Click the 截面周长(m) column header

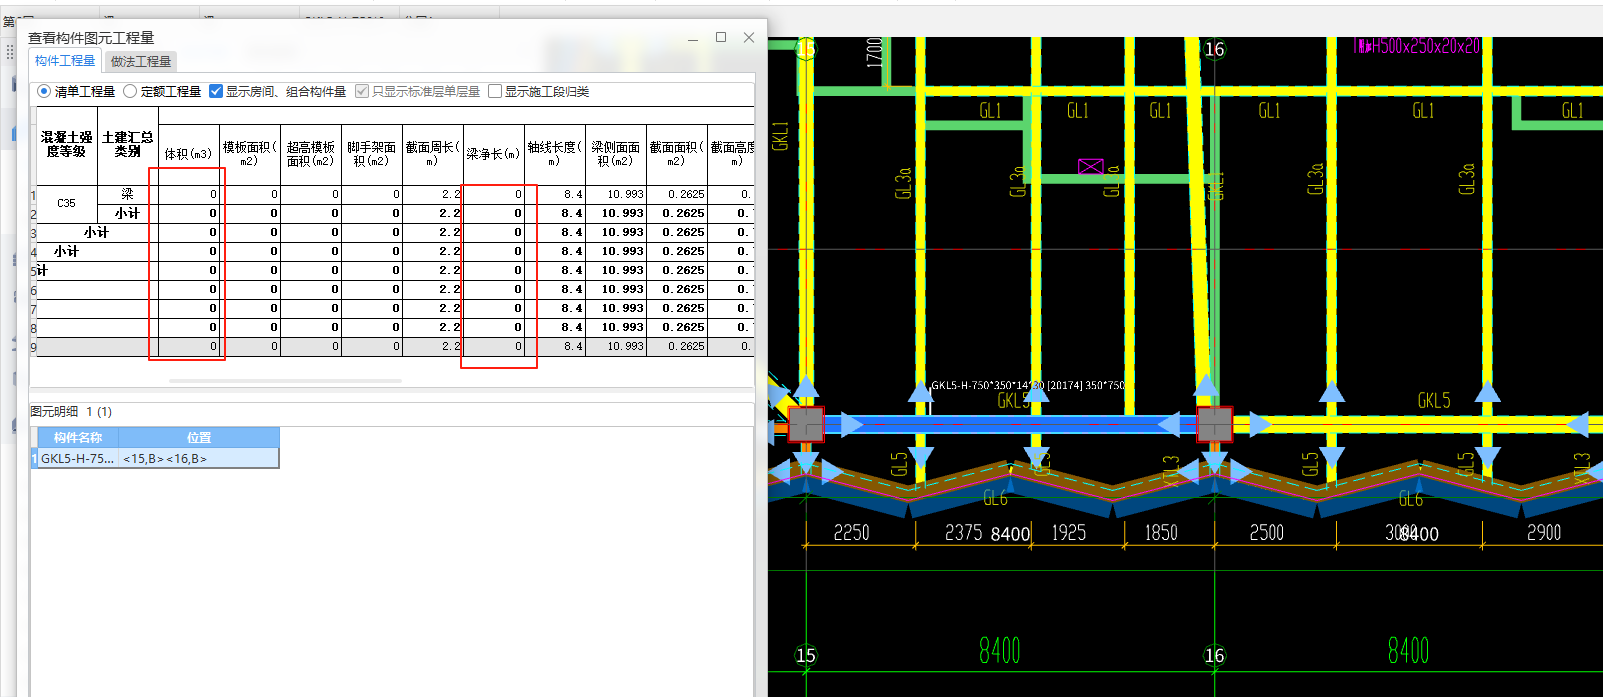pyautogui.click(x=433, y=154)
